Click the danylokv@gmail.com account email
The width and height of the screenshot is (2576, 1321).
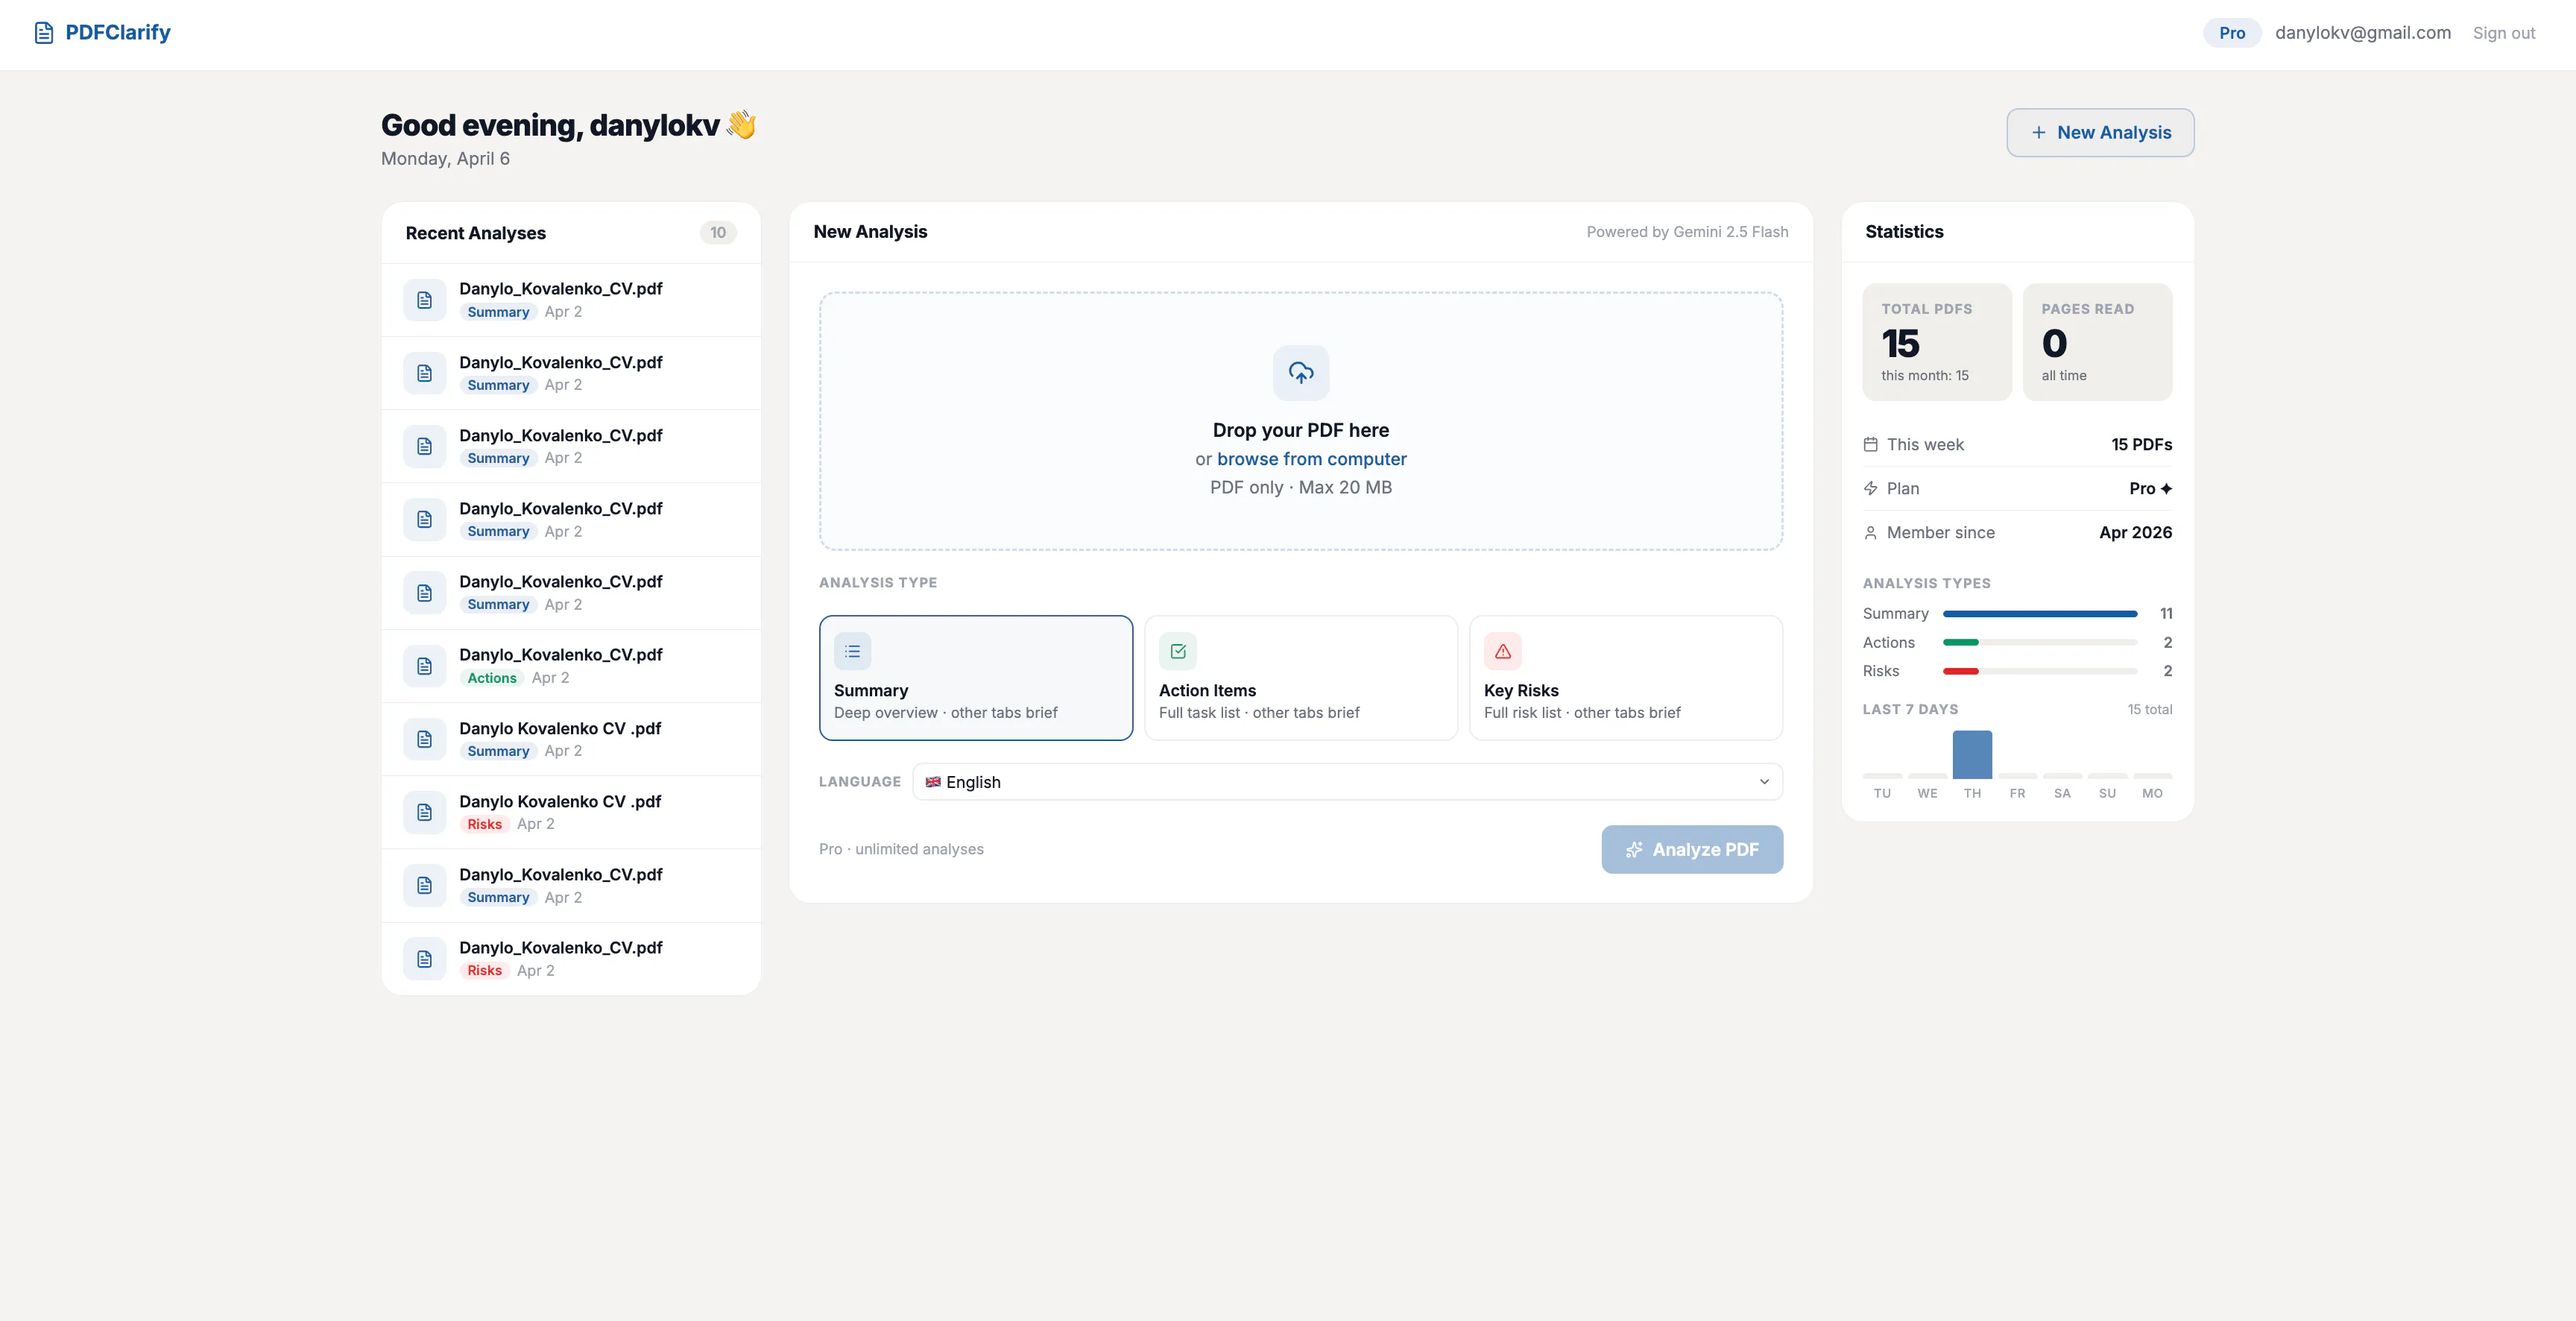point(2363,33)
